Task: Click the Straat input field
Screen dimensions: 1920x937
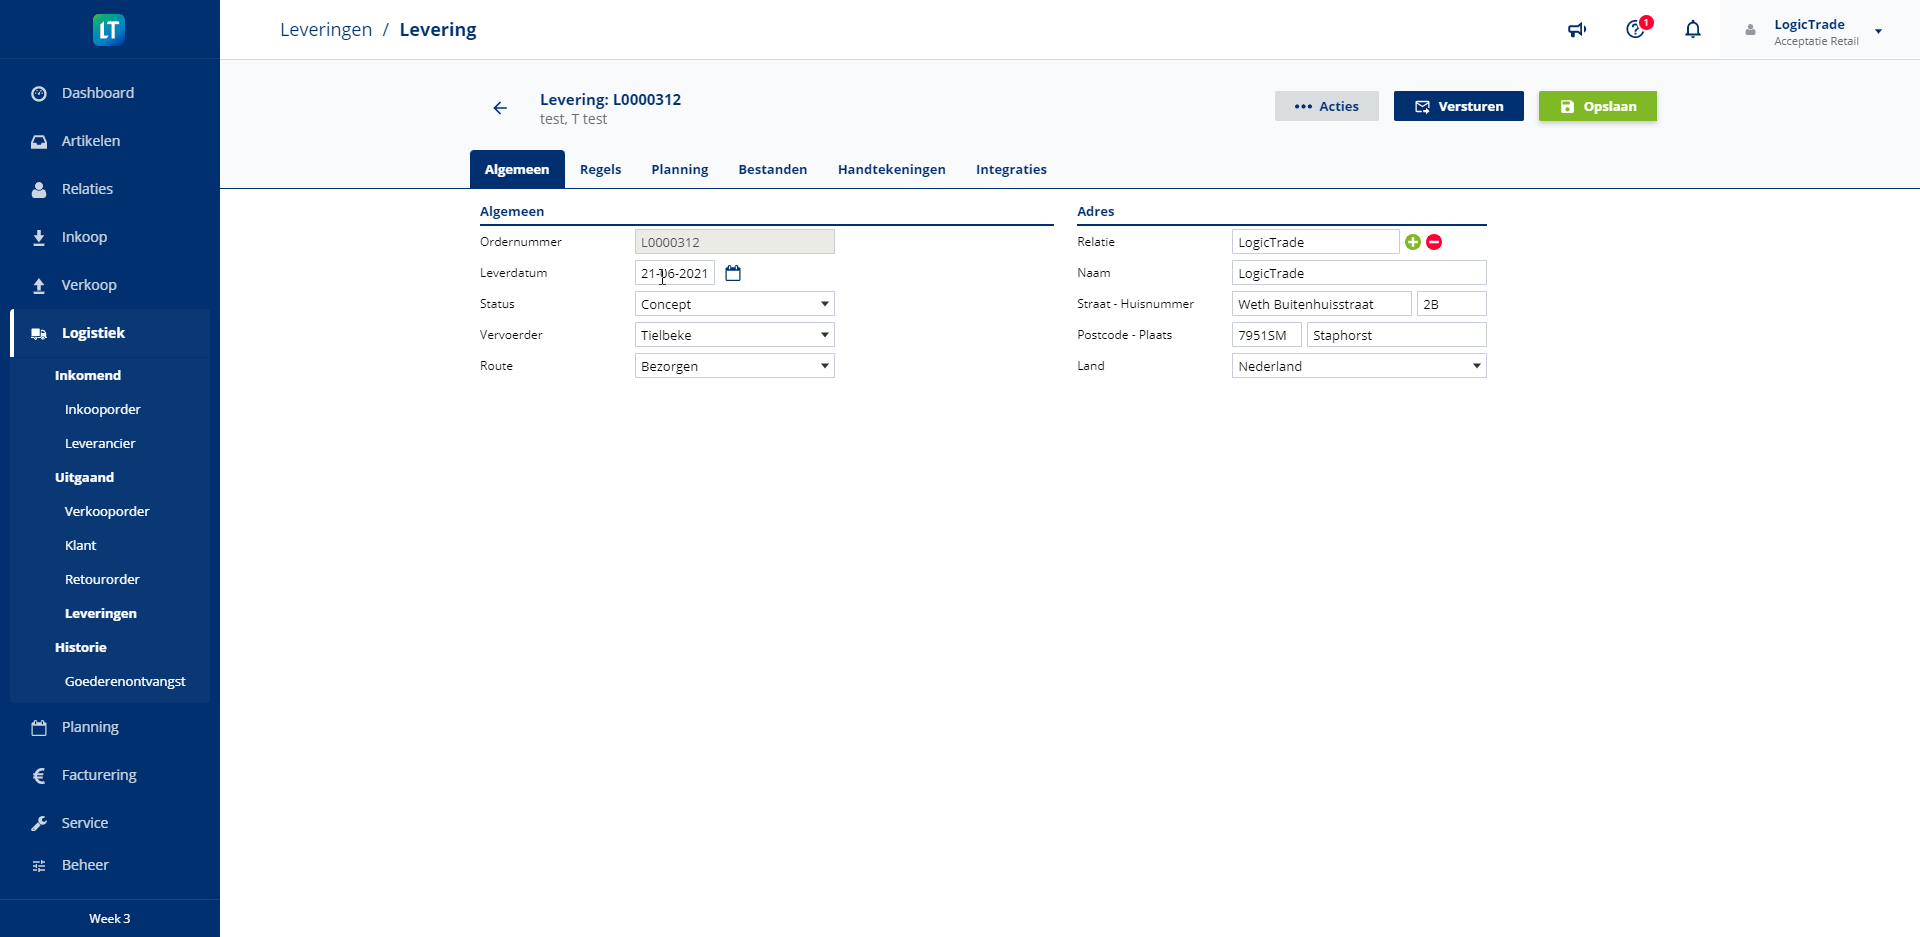Action: [x=1320, y=304]
